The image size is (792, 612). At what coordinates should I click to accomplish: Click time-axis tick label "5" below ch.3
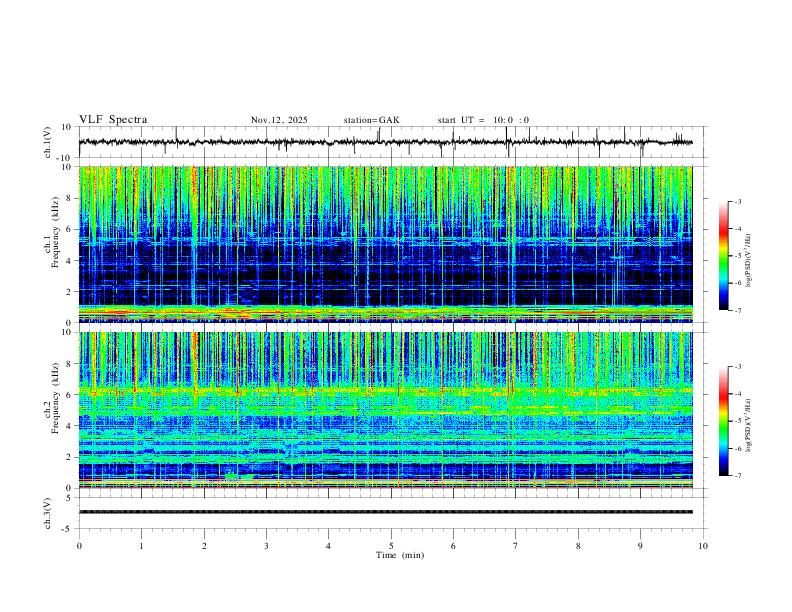(391, 546)
